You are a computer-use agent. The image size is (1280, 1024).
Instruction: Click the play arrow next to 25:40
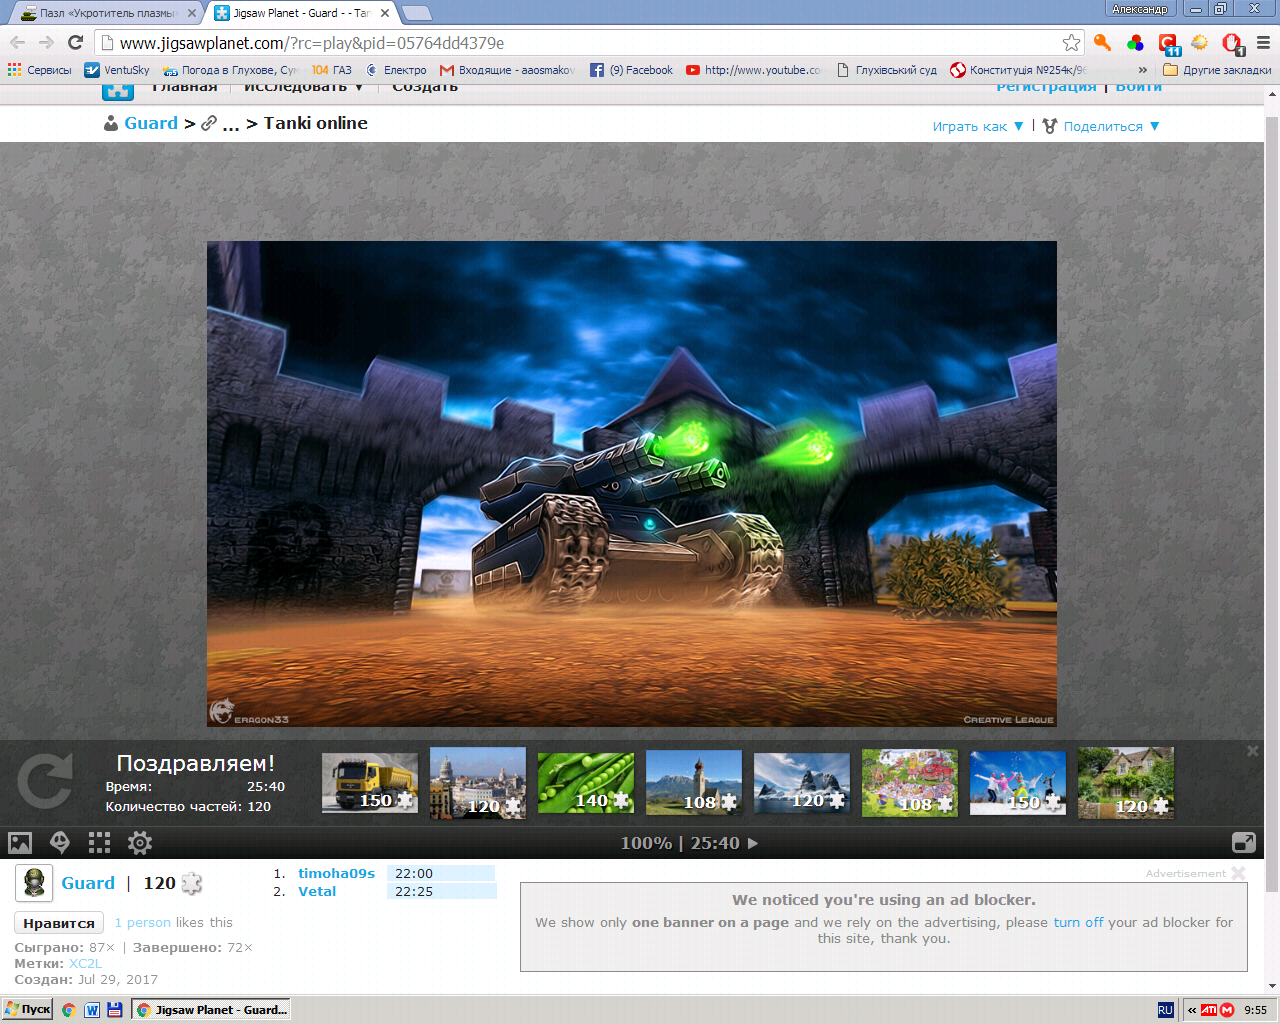coord(753,843)
